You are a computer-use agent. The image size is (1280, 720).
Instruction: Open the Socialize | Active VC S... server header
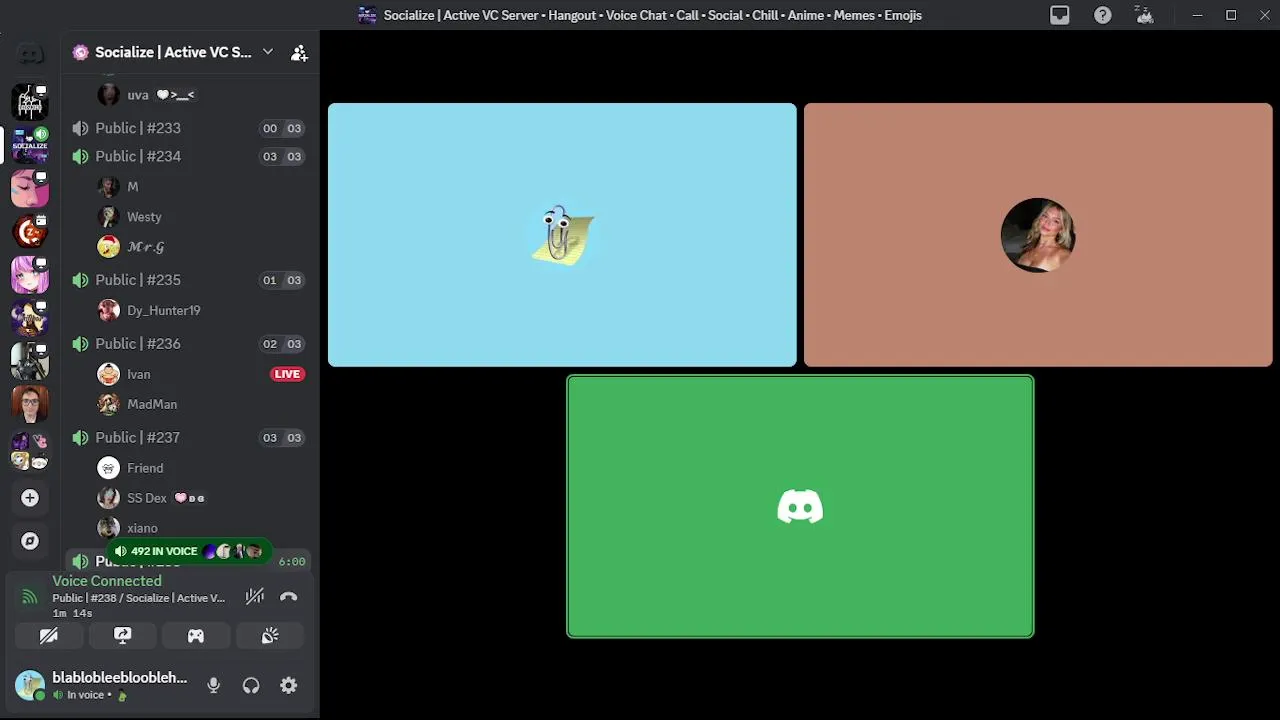point(174,52)
